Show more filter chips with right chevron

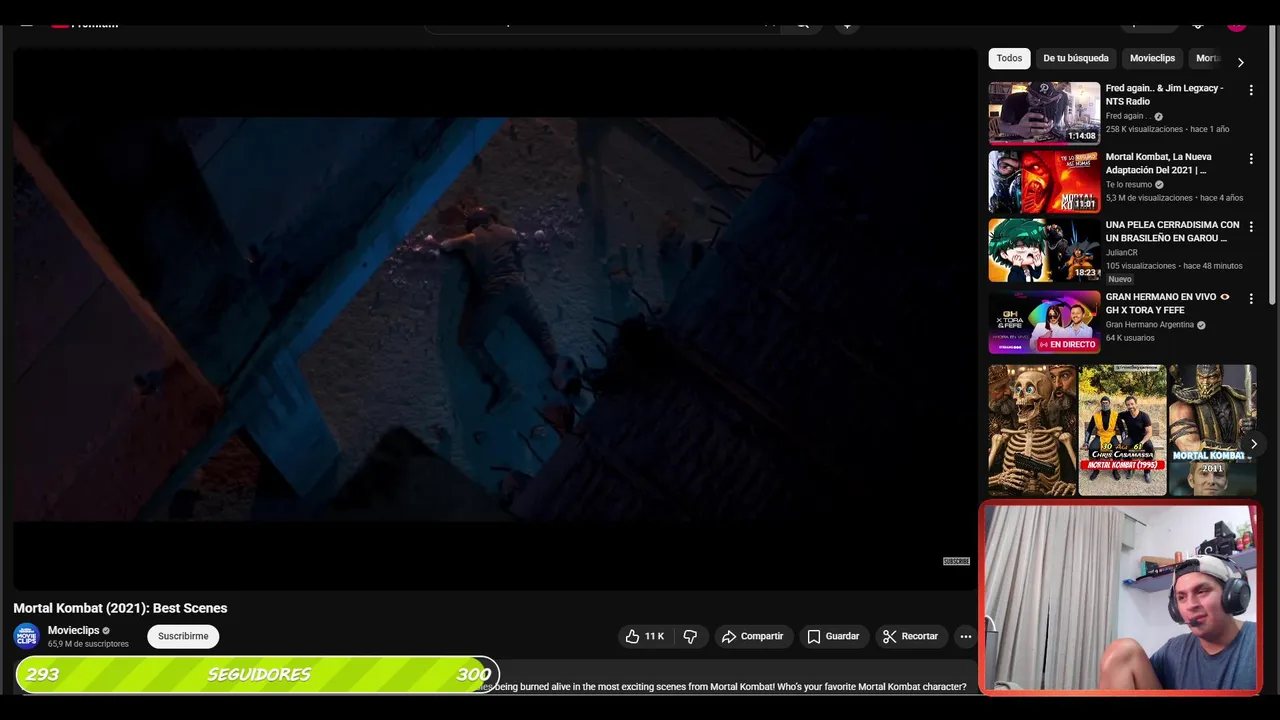click(x=1240, y=62)
